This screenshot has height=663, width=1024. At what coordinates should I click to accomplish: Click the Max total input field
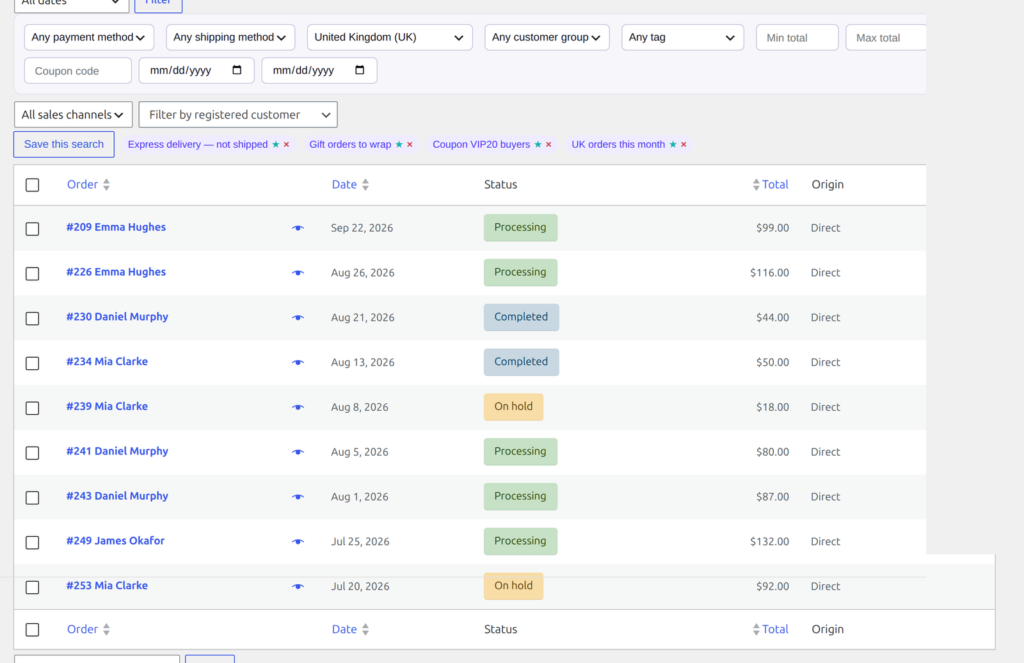[886, 38]
